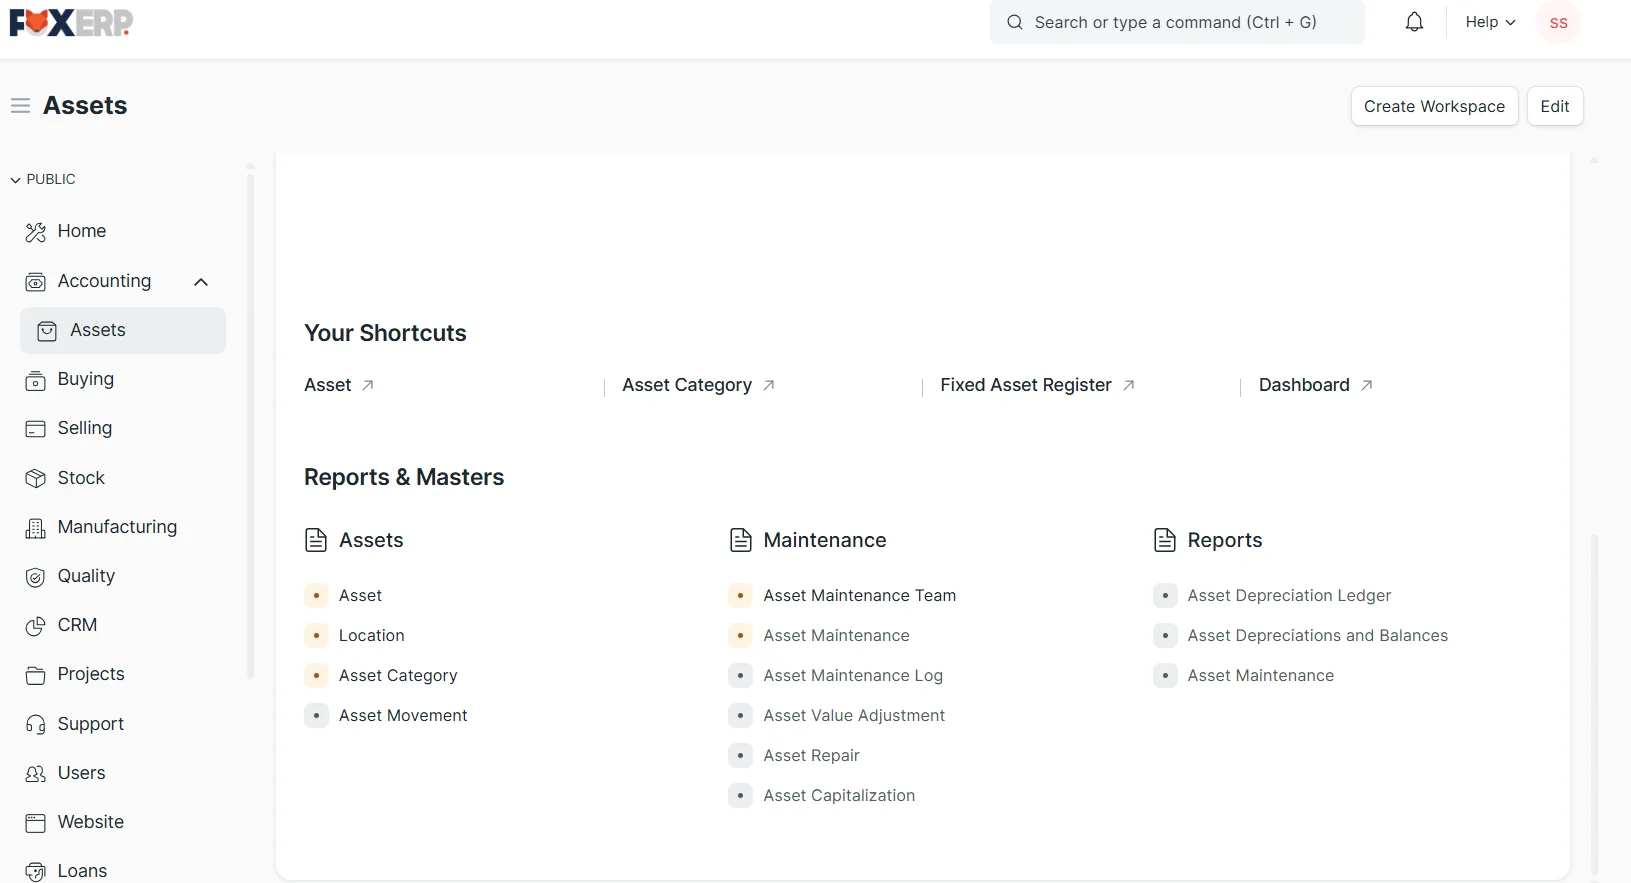
Task: Click the Support headset icon in sidebar
Action: [36, 724]
